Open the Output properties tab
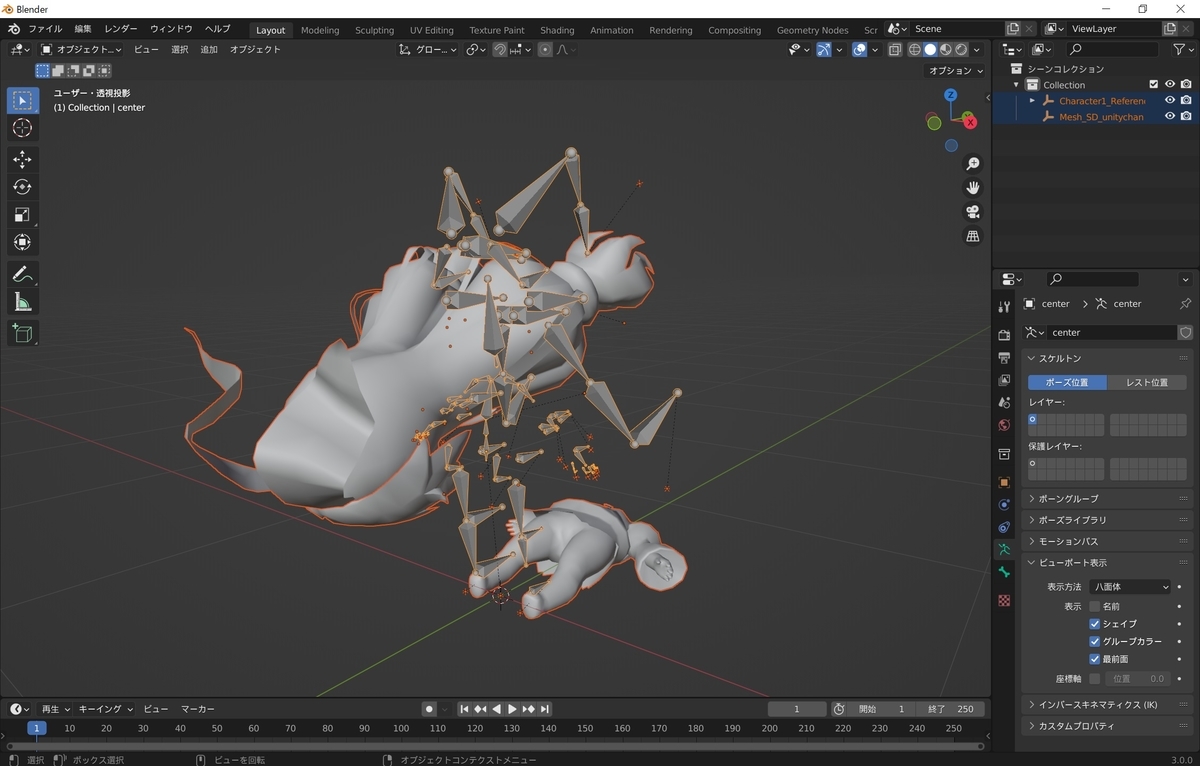 click(1004, 358)
